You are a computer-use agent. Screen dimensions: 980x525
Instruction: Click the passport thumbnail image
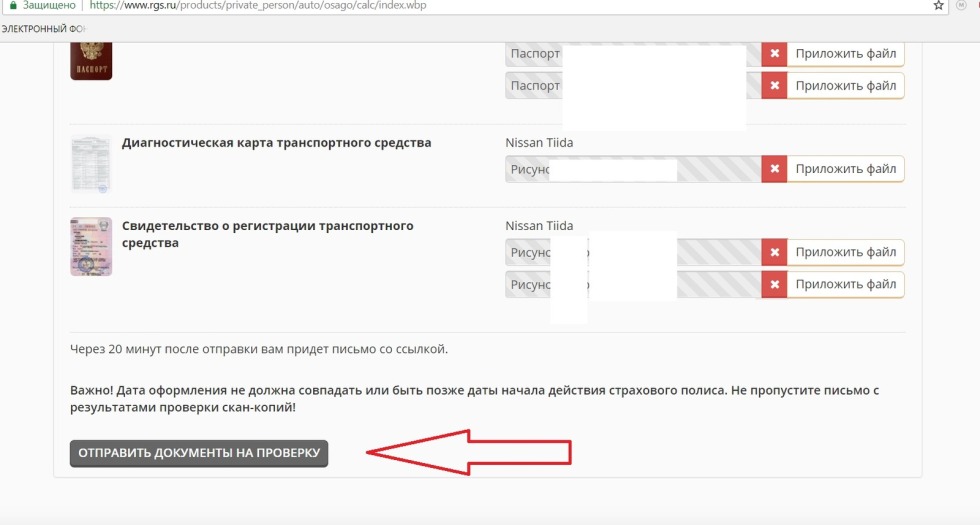click(x=91, y=62)
